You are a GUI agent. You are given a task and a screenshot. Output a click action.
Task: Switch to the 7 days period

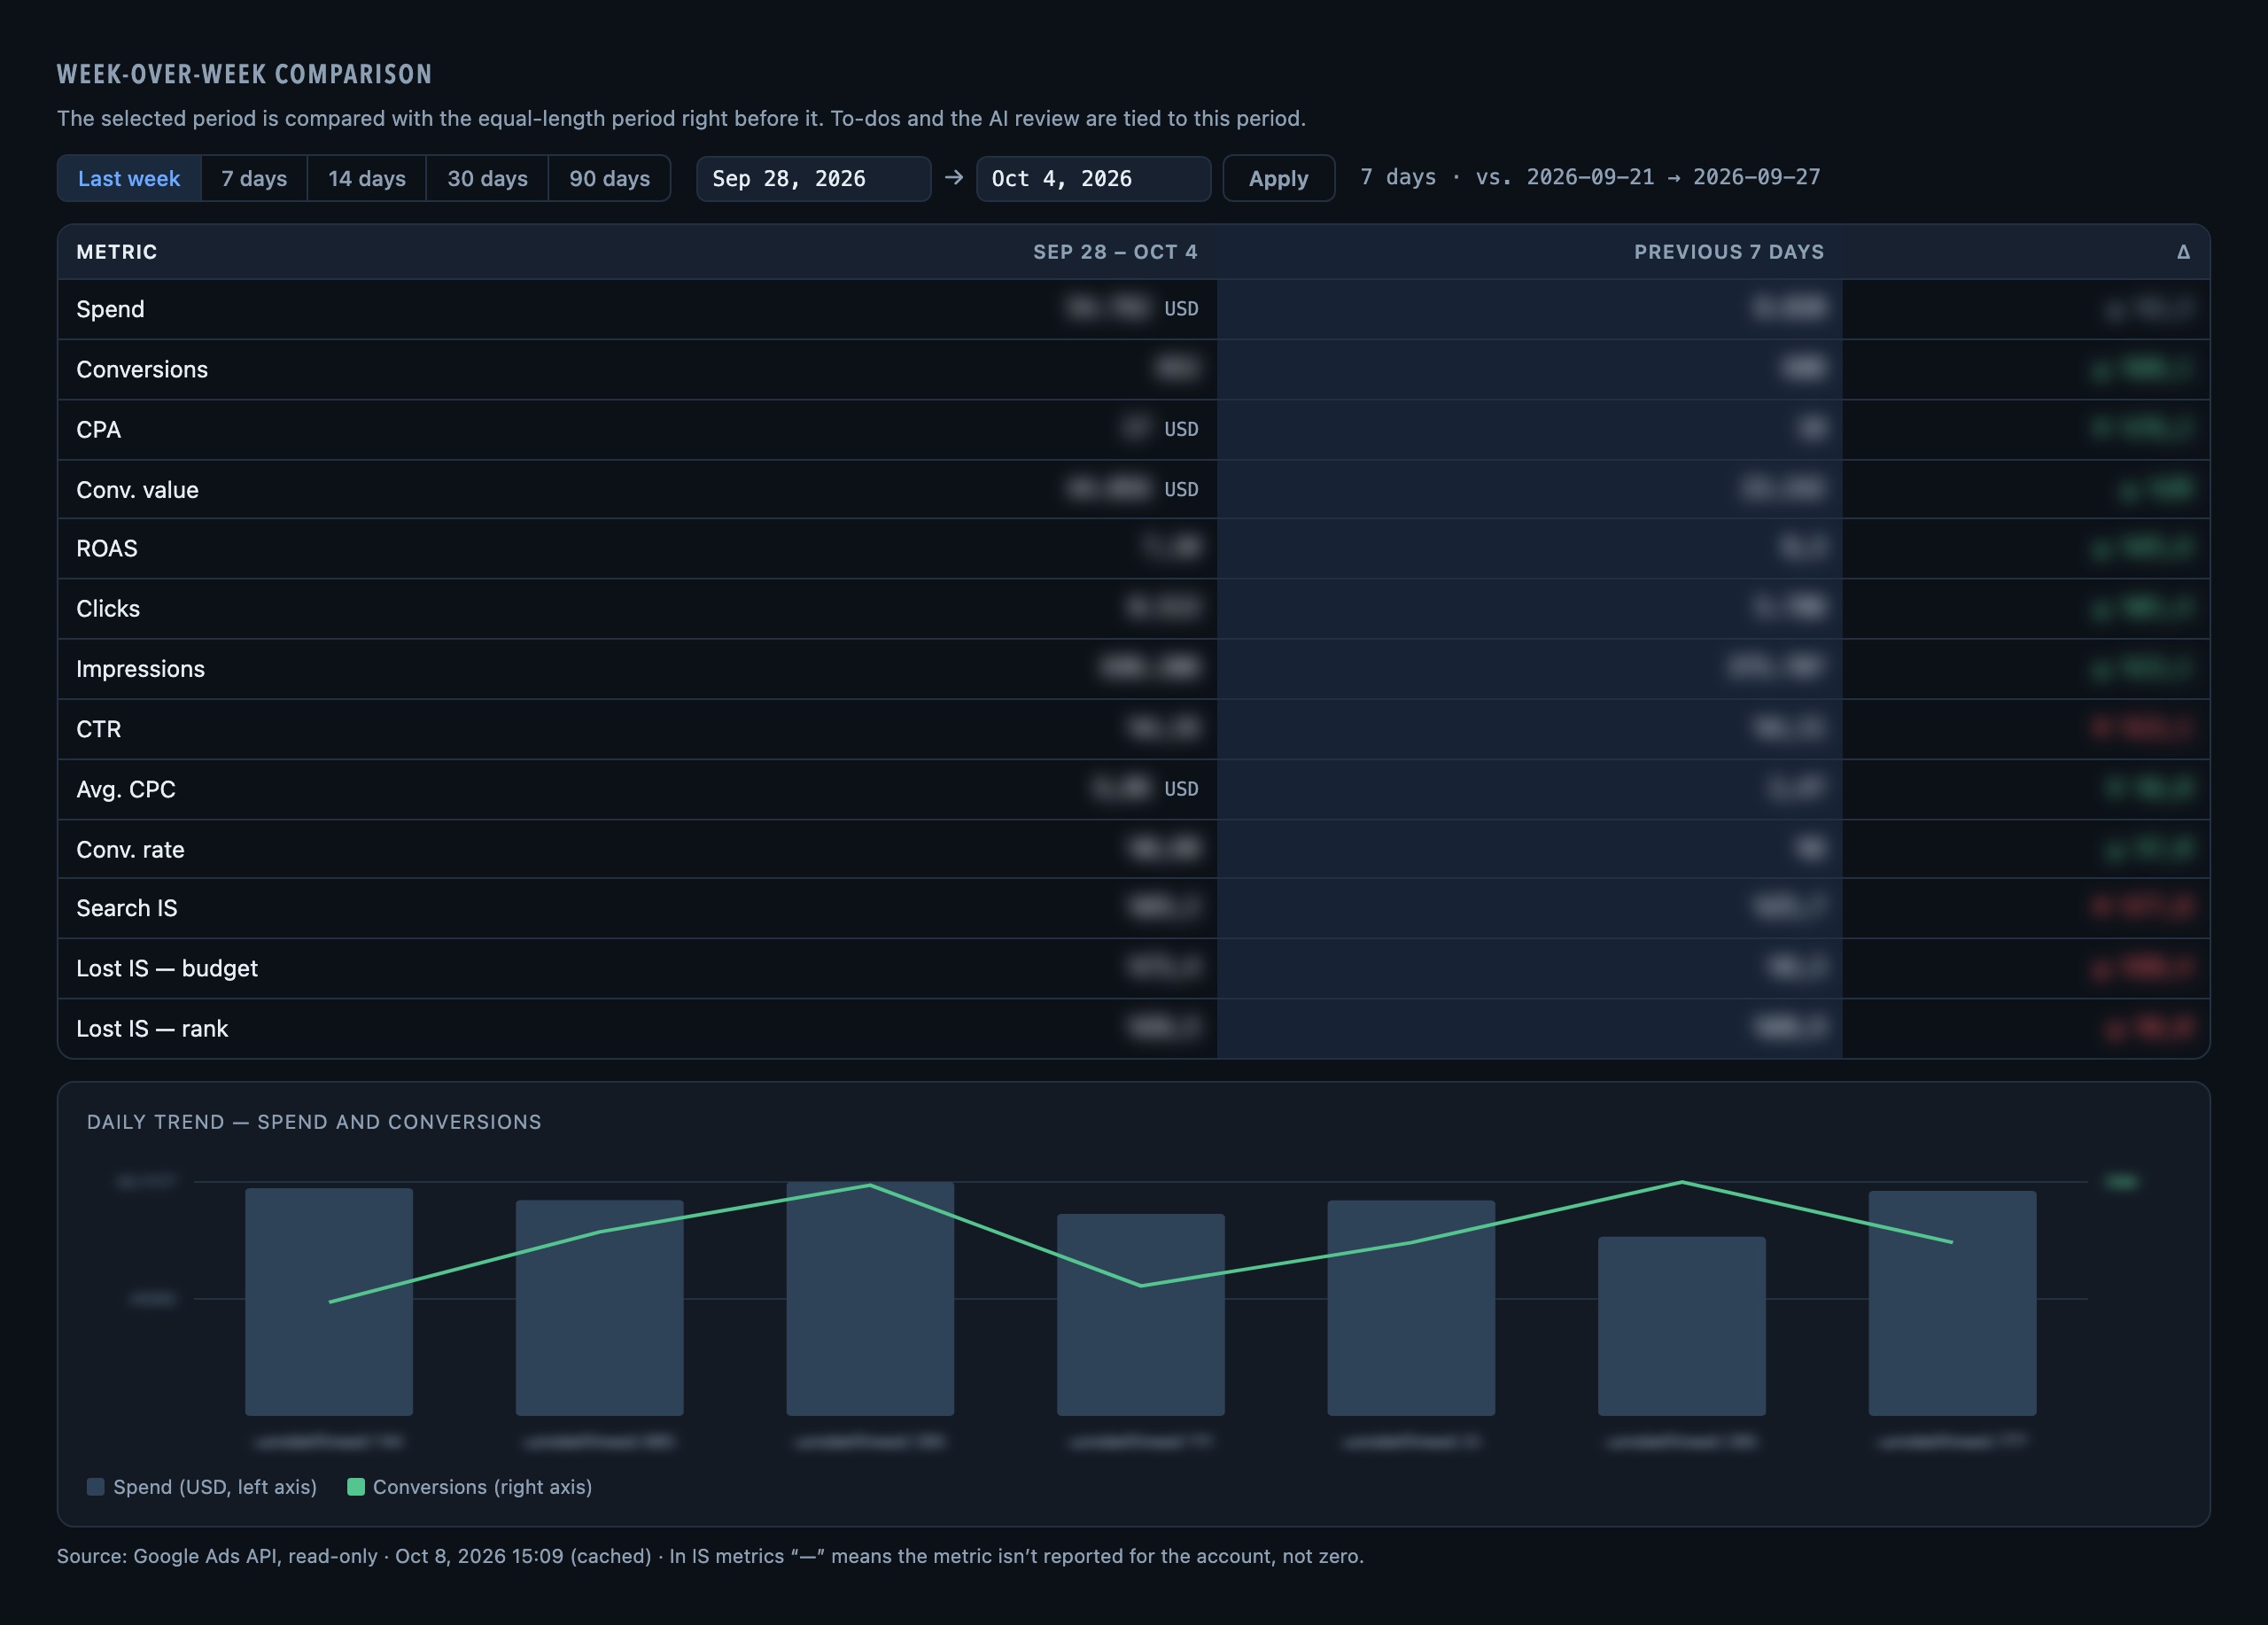click(x=254, y=178)
